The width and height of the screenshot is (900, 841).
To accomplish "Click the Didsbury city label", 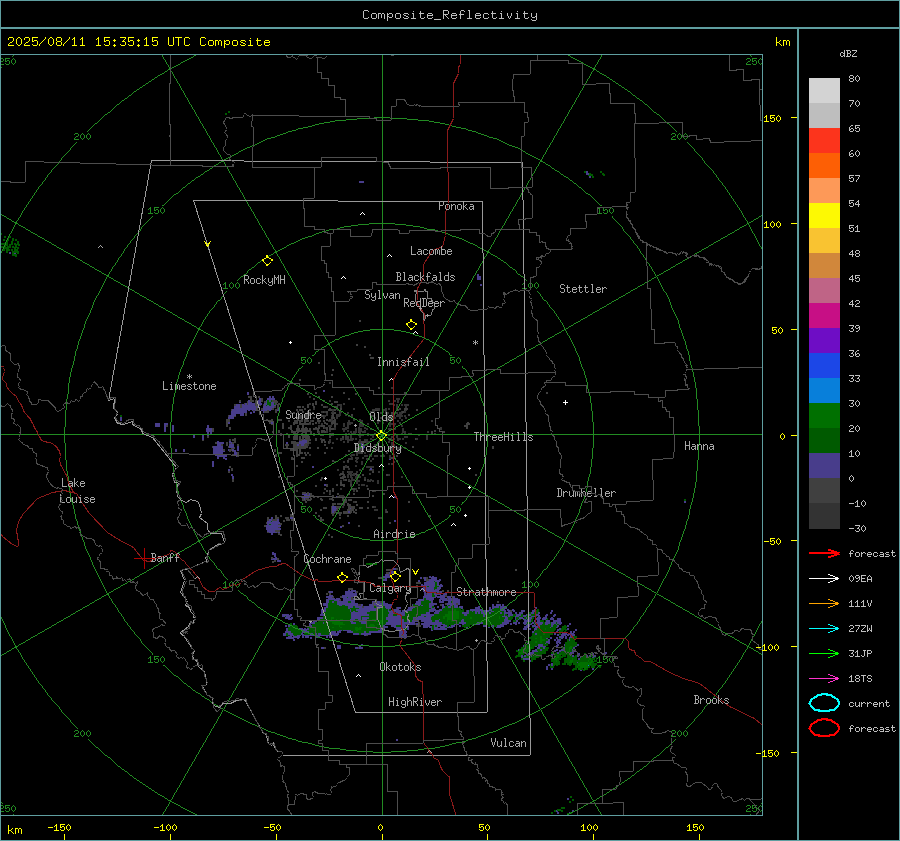I will click(x=377, y=448).
